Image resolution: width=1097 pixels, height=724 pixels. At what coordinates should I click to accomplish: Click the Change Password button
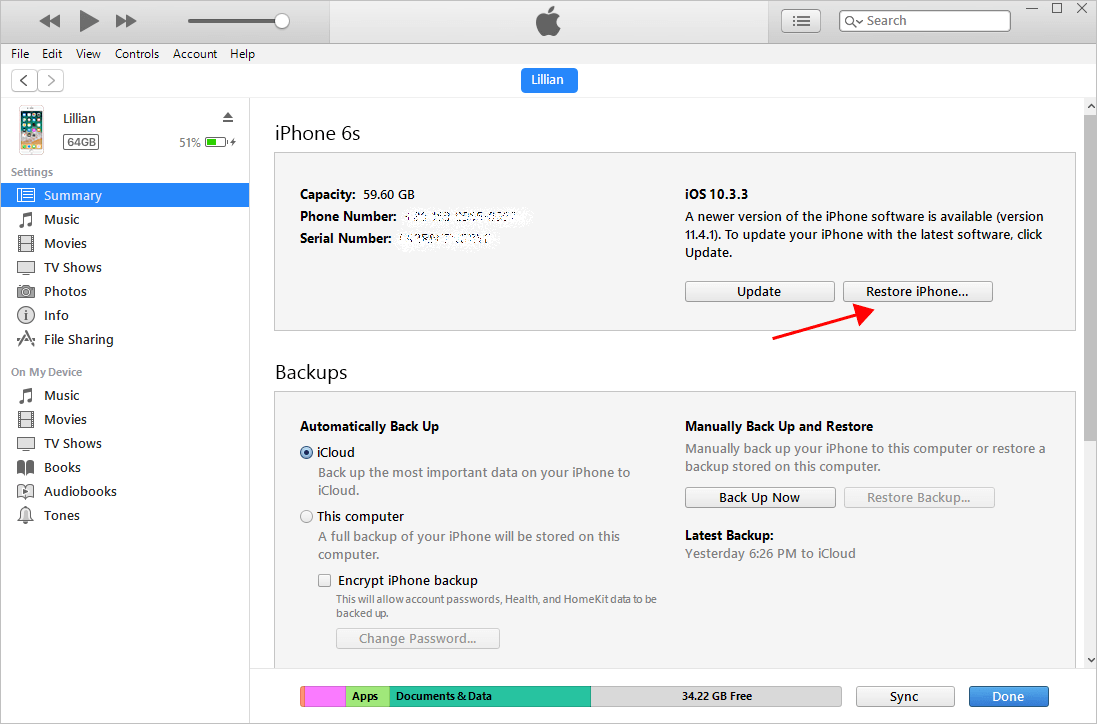[418, 639]
